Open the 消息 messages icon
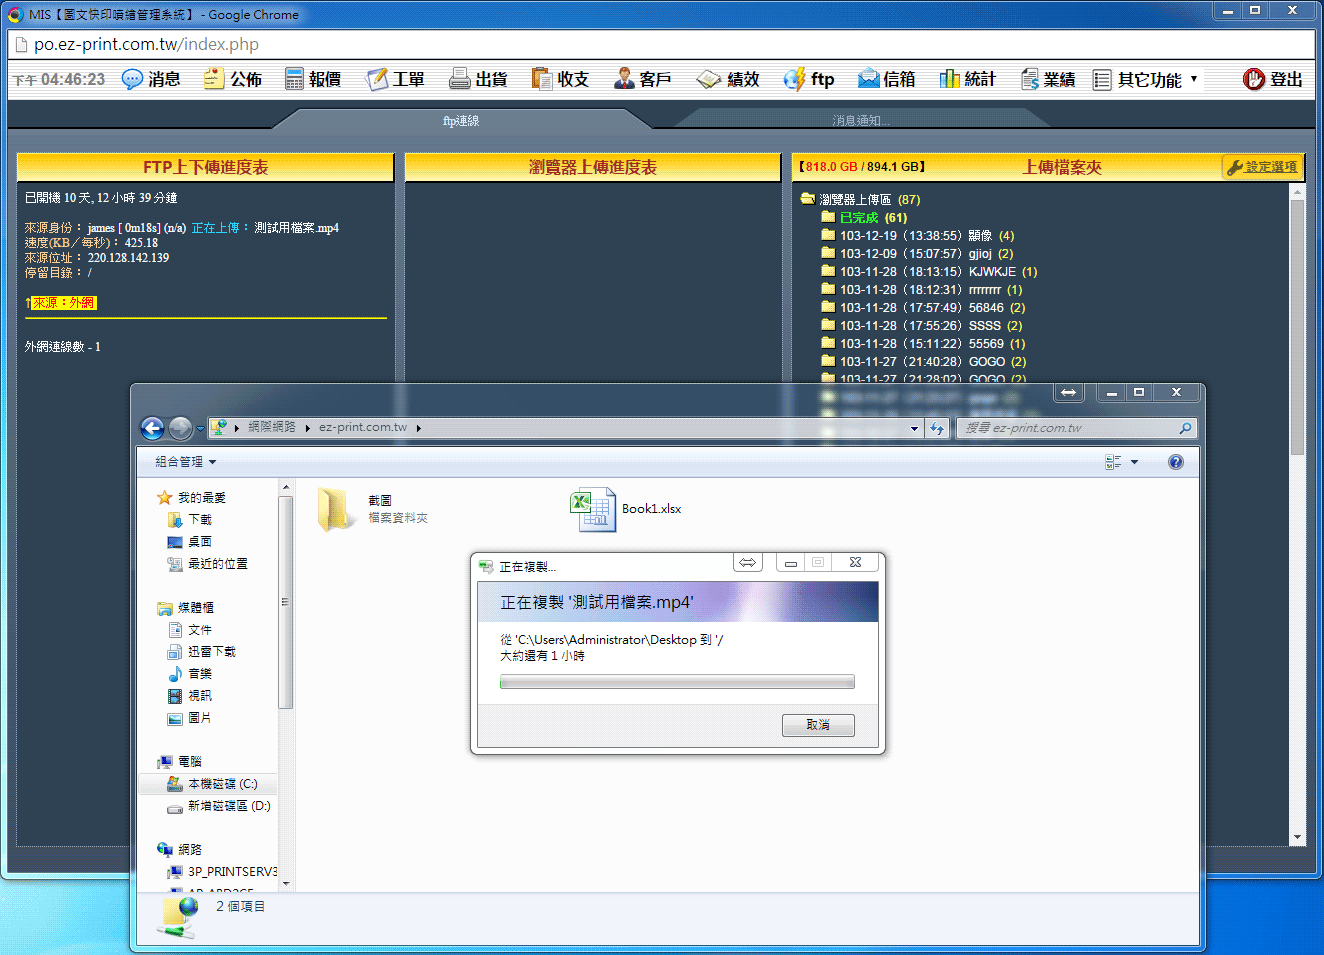This screenshot has width=1324, height=955. click(133, 79)
